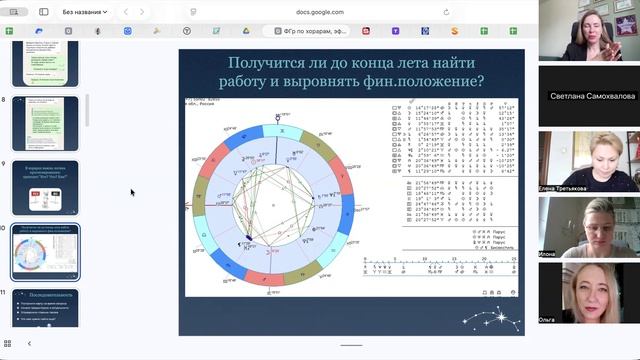Image resolution: width=640 pixels, height=360 pixels.
Task: Focus the docs.google.com address field
Action: pyautogui.click(x=320, y=12)
